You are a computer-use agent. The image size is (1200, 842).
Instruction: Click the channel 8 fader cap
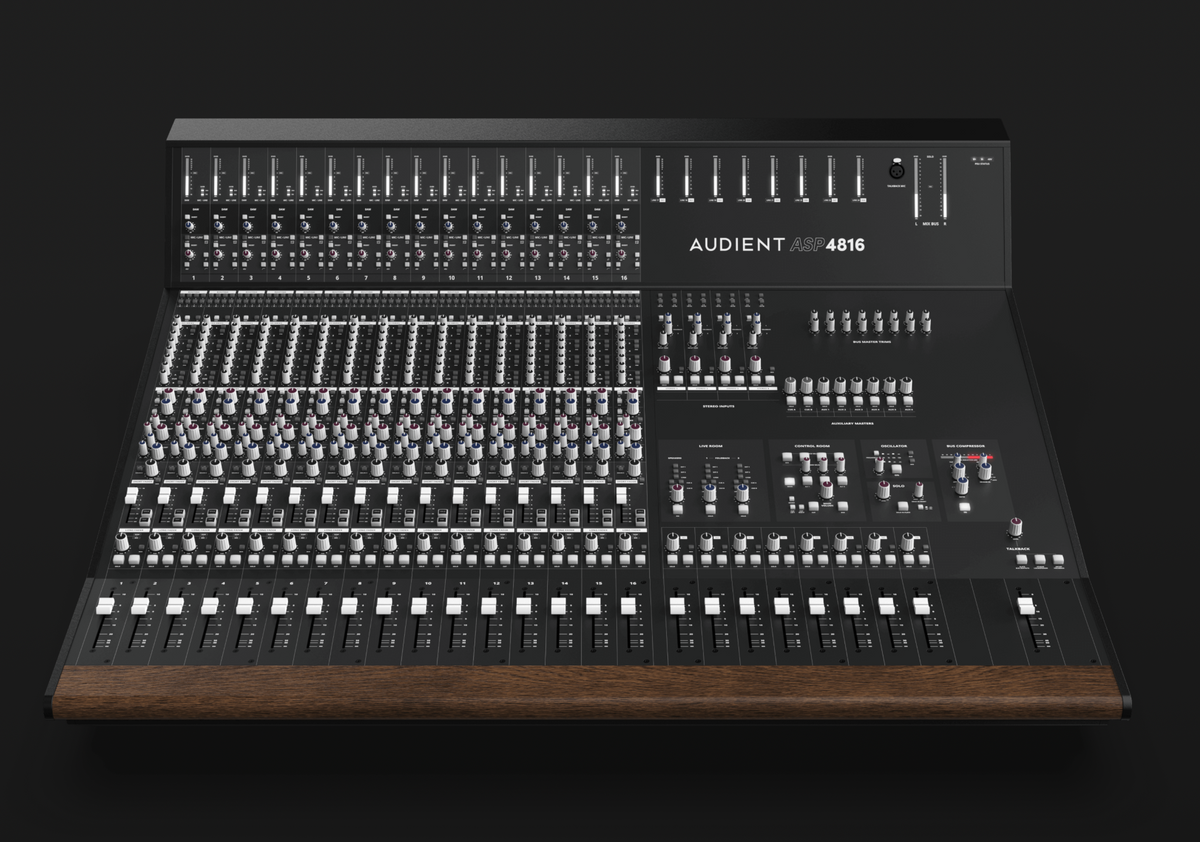(x=349, y=606)
